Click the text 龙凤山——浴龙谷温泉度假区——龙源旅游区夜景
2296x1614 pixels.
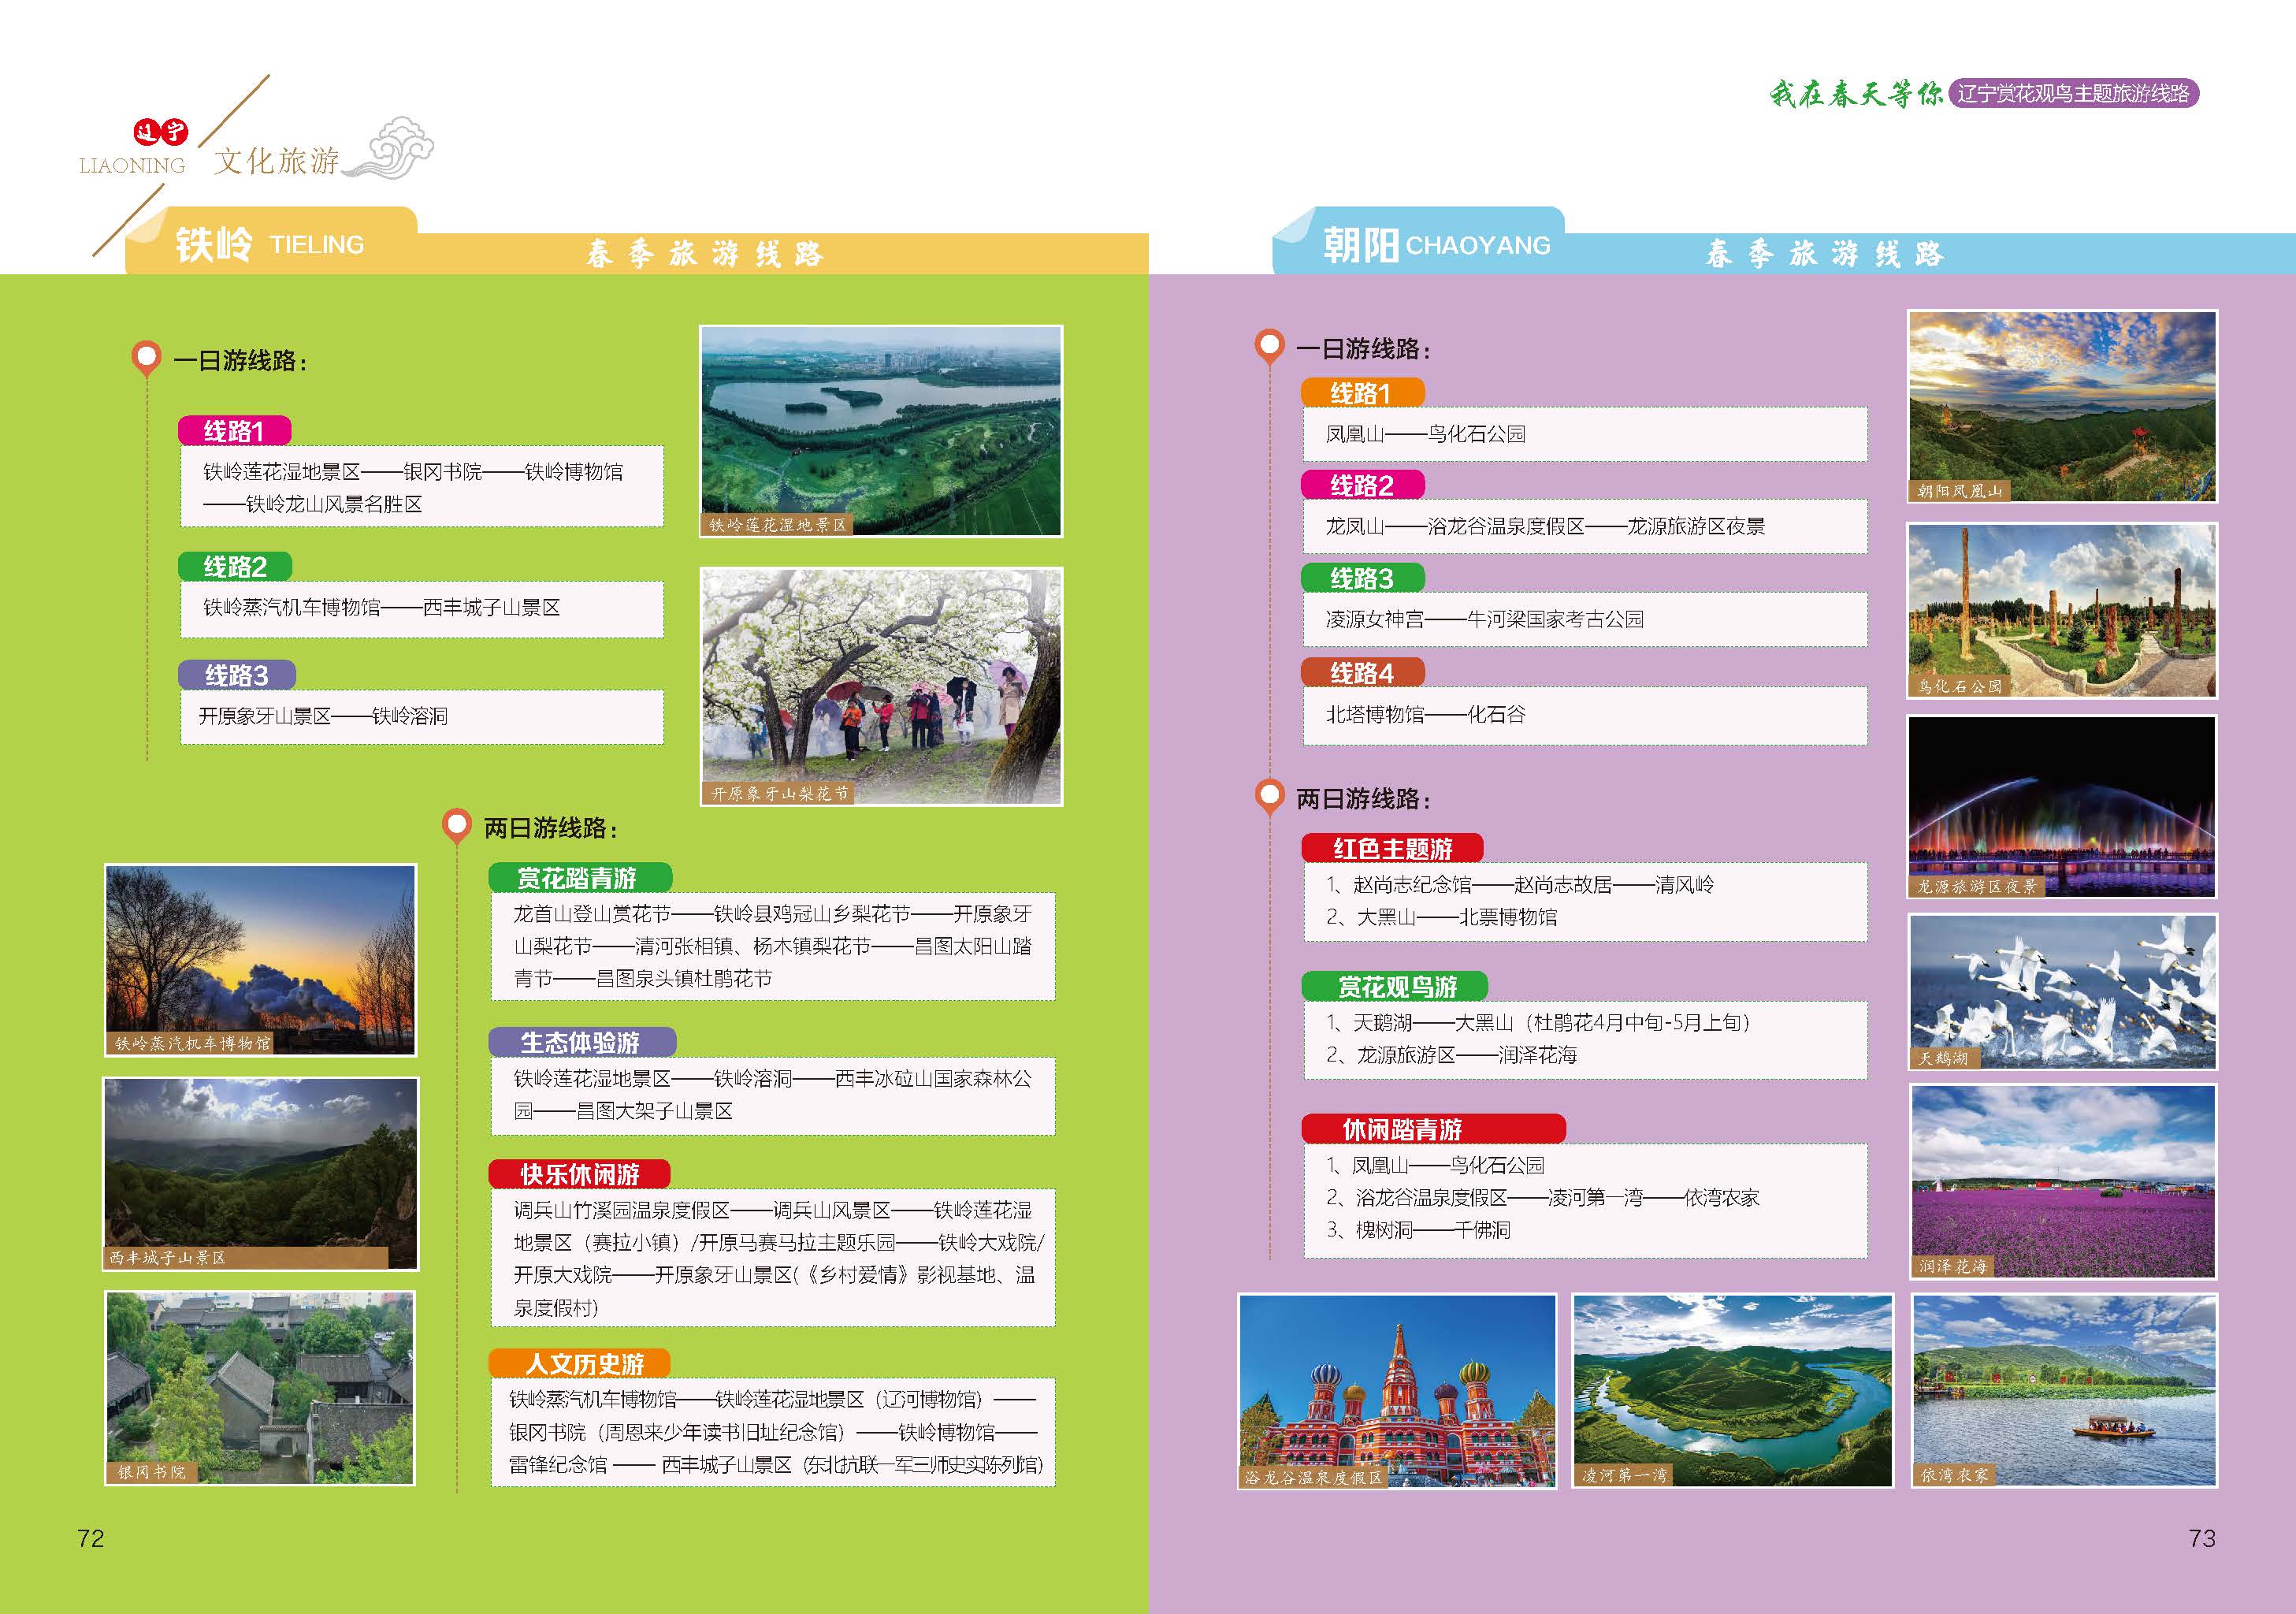click(x=1545, y=526)
